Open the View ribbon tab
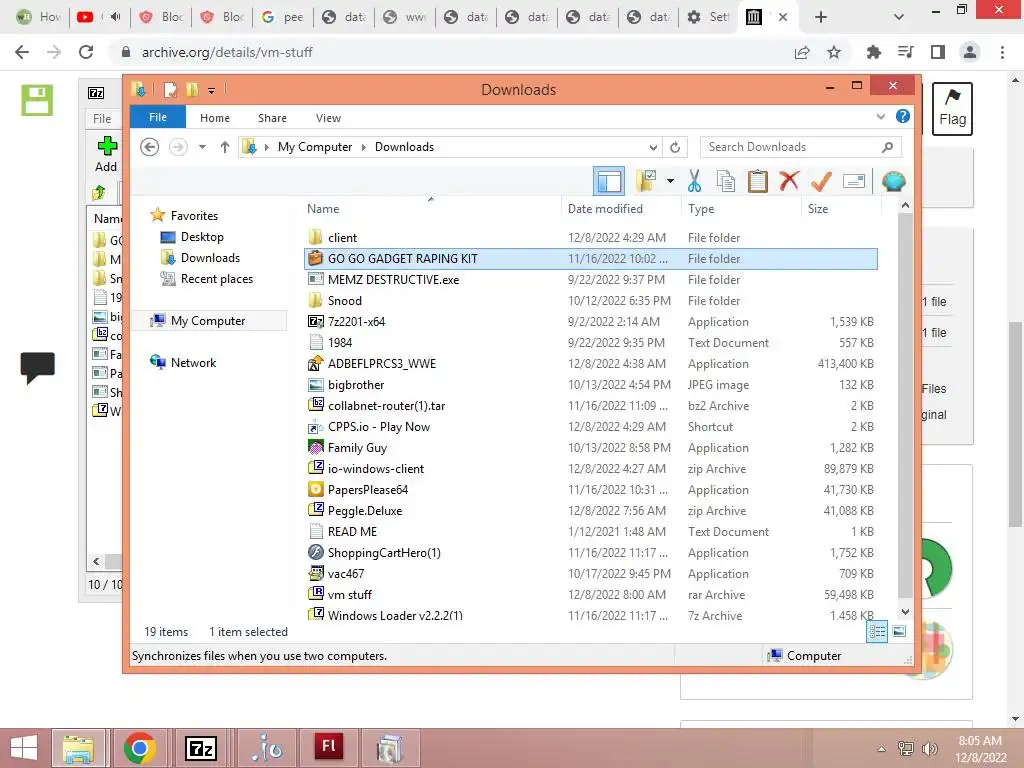Viewport: 1024px width, 768px height. (328, 118)
